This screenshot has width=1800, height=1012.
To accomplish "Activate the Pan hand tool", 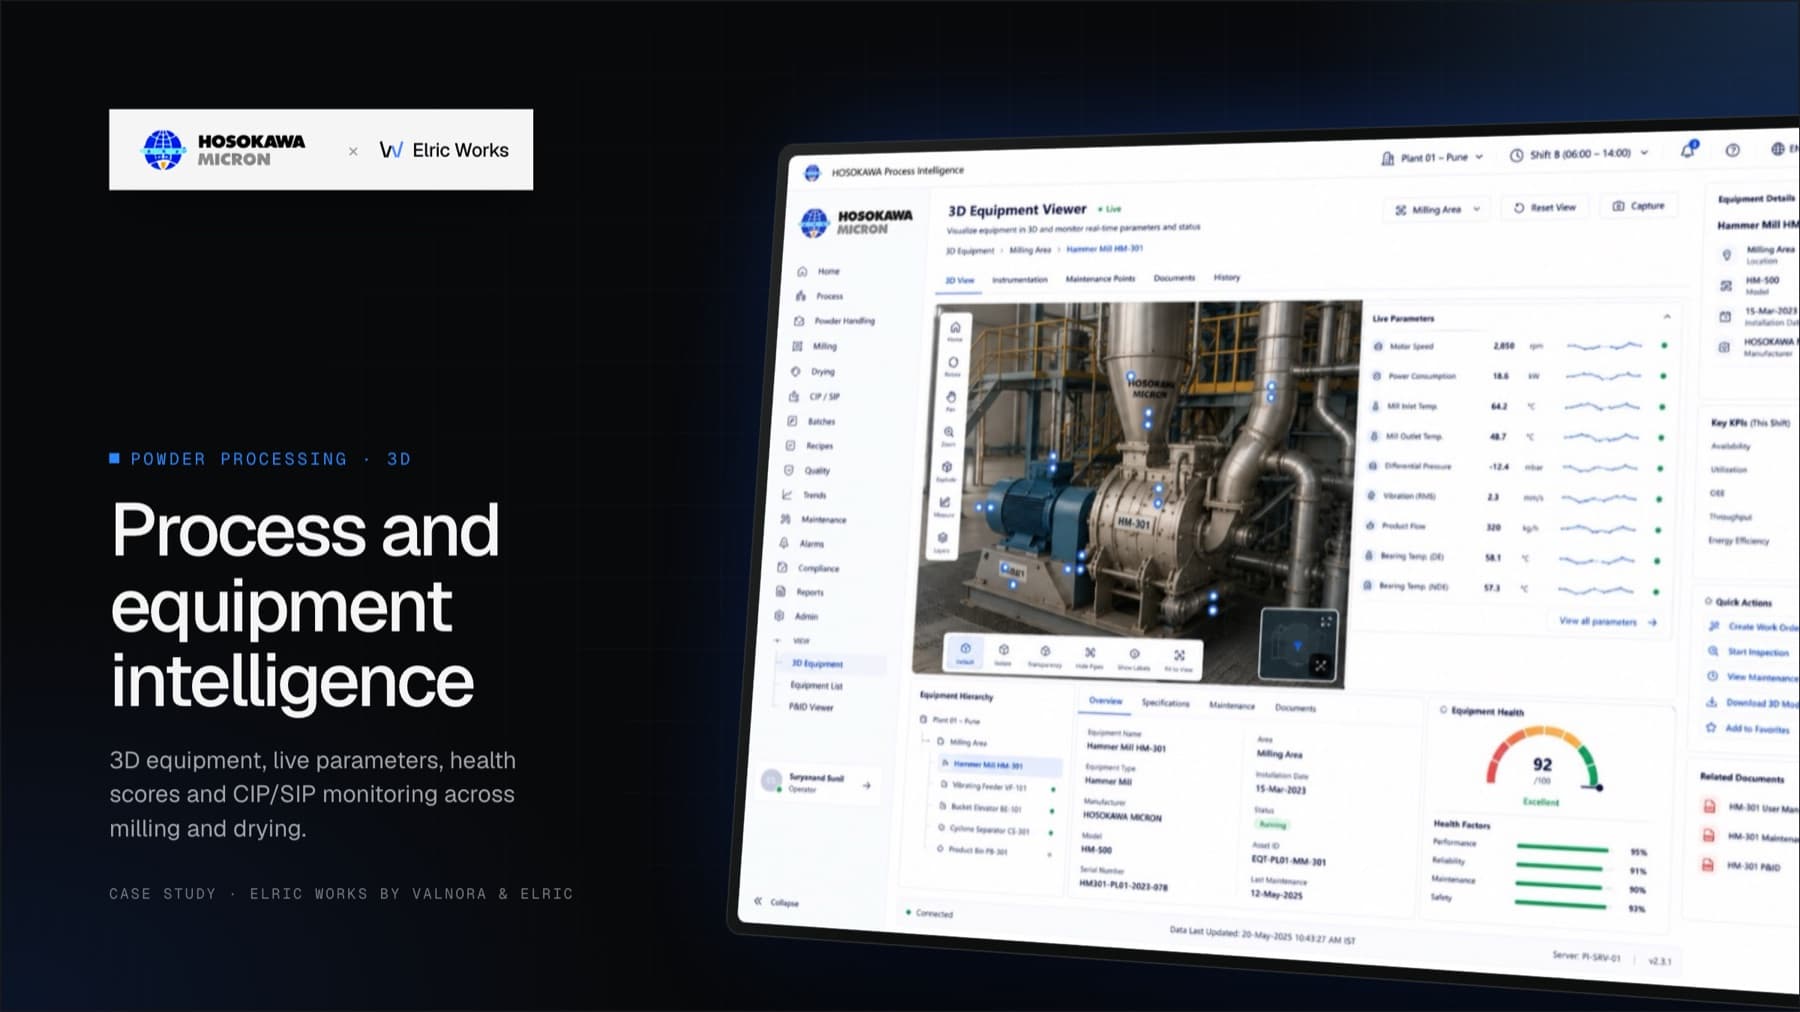I will [951, 400].
